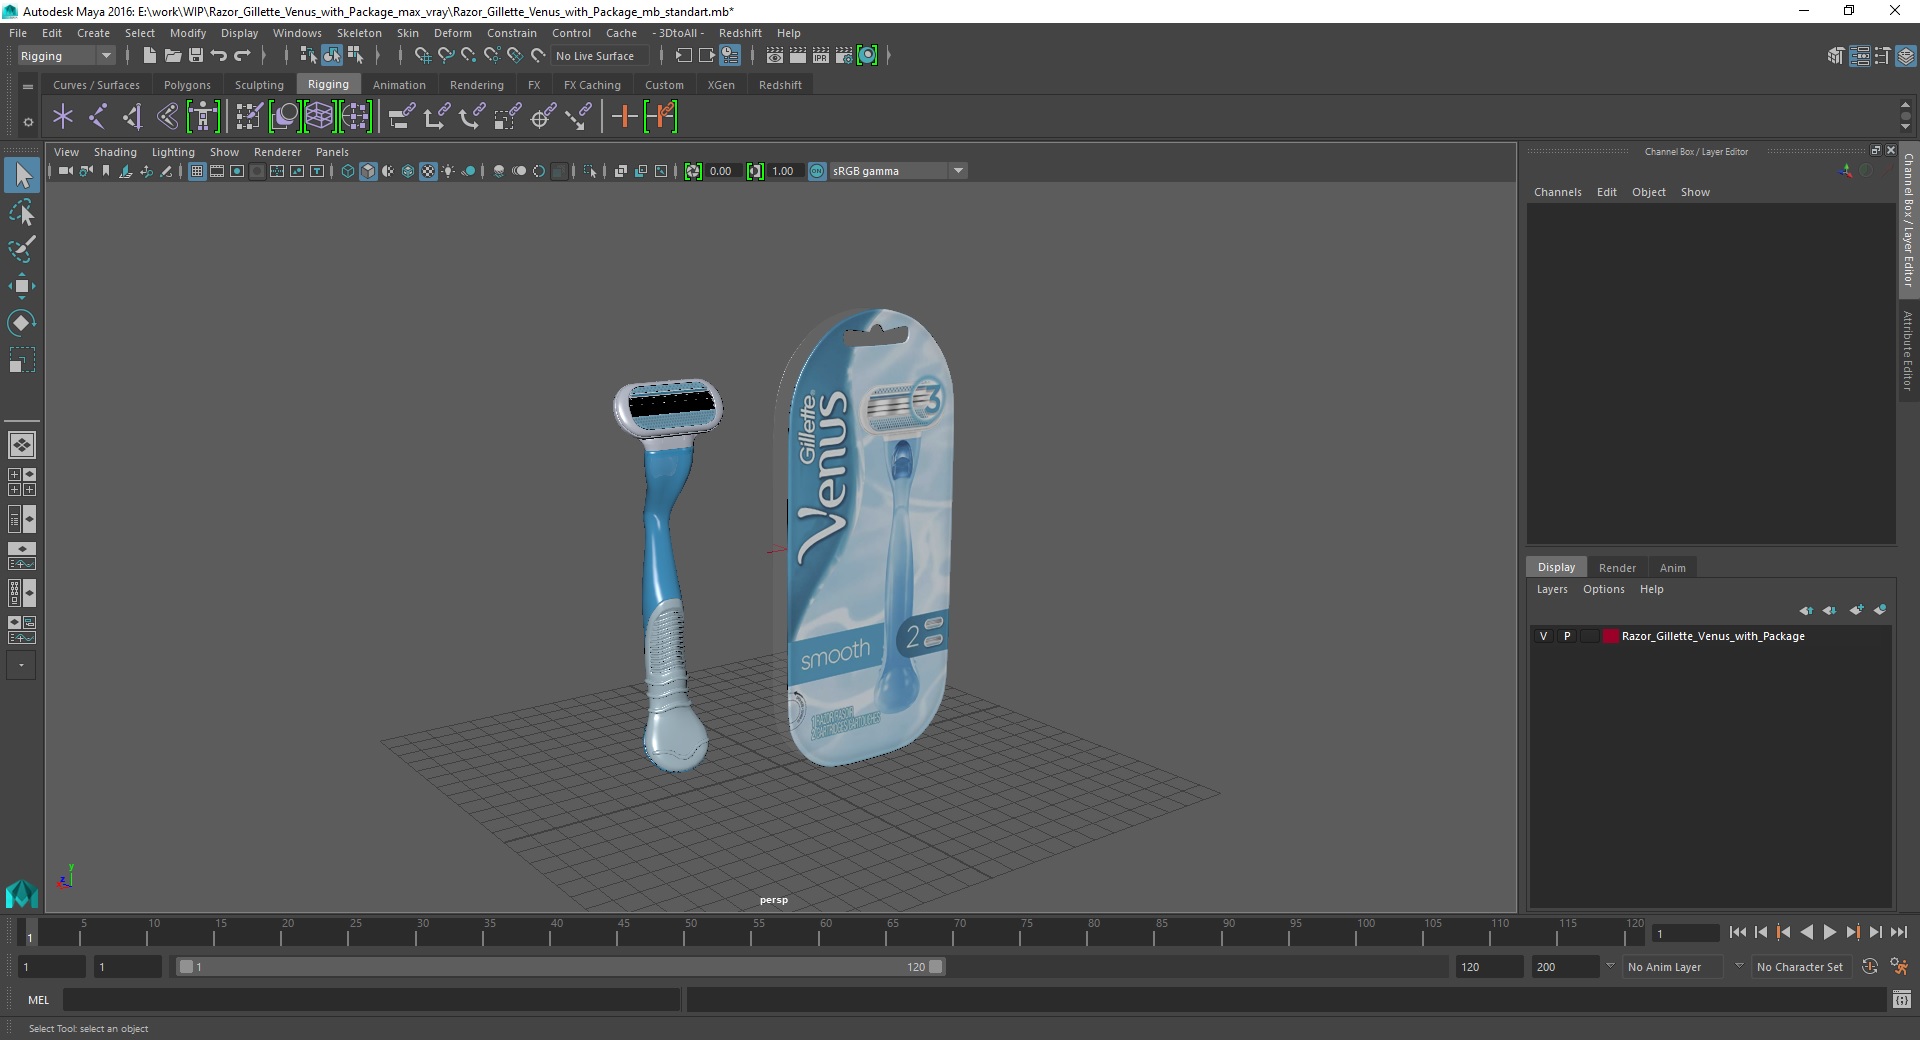This screenshot has width=1920, height=1040.
Task: Open Channels menu in Channel Box
Action: click(x=1558, y=192)
